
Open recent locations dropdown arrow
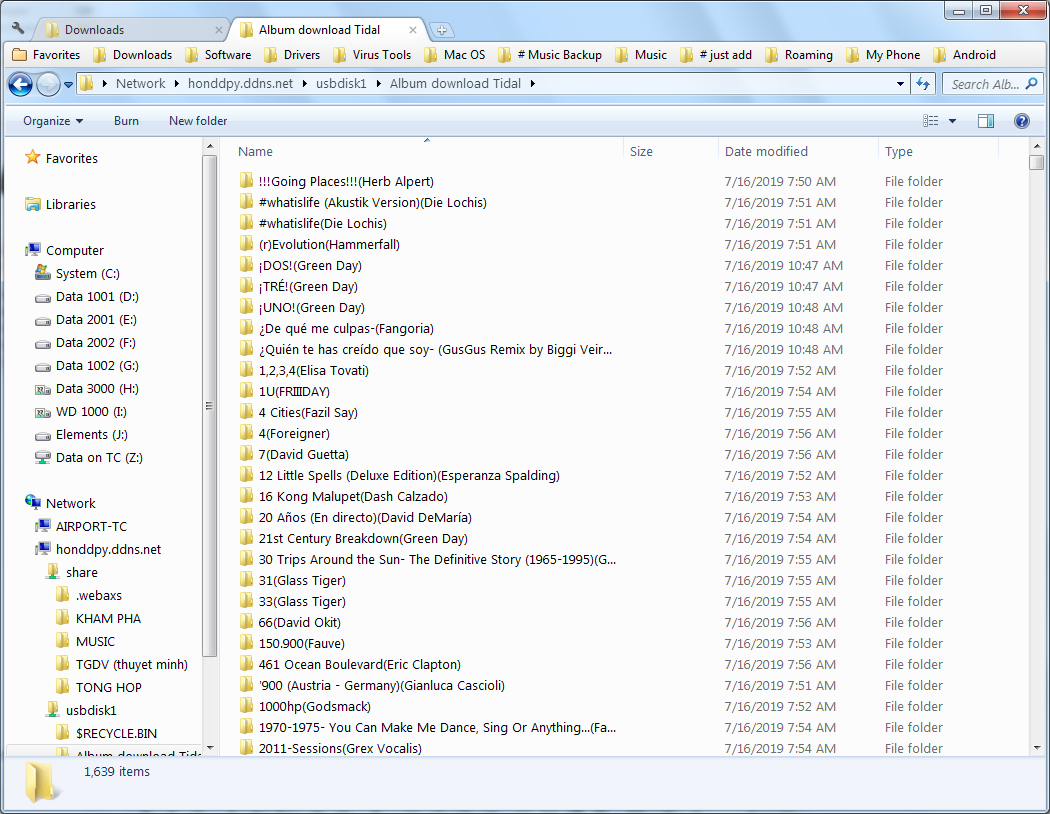[68, 85]
